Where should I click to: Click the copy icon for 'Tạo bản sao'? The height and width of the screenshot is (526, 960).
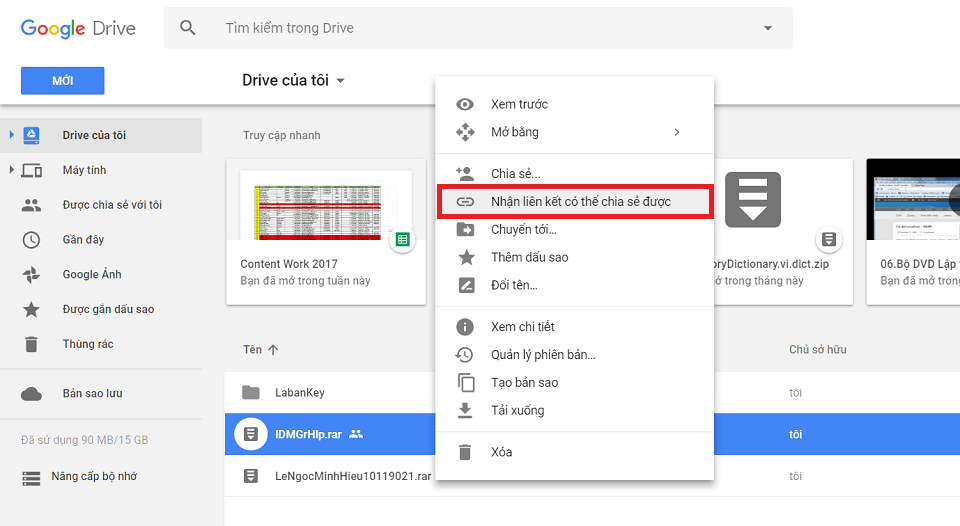click(x=466, y=383)
